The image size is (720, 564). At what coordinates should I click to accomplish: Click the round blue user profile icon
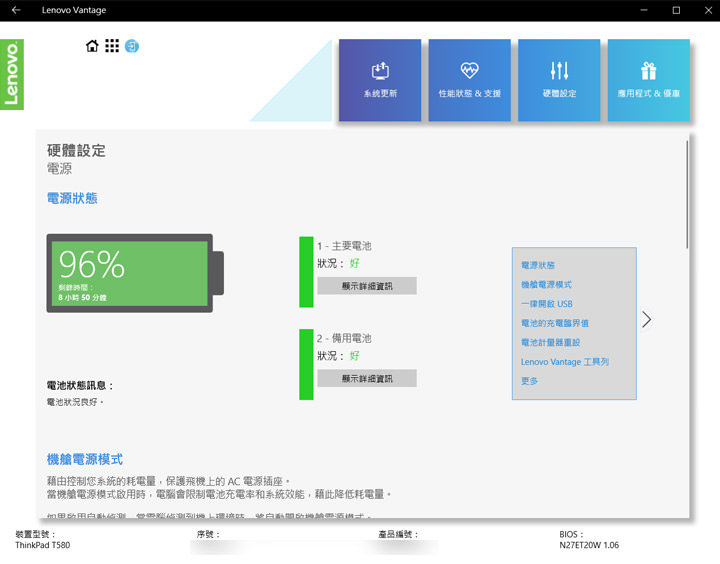point(132,46)
